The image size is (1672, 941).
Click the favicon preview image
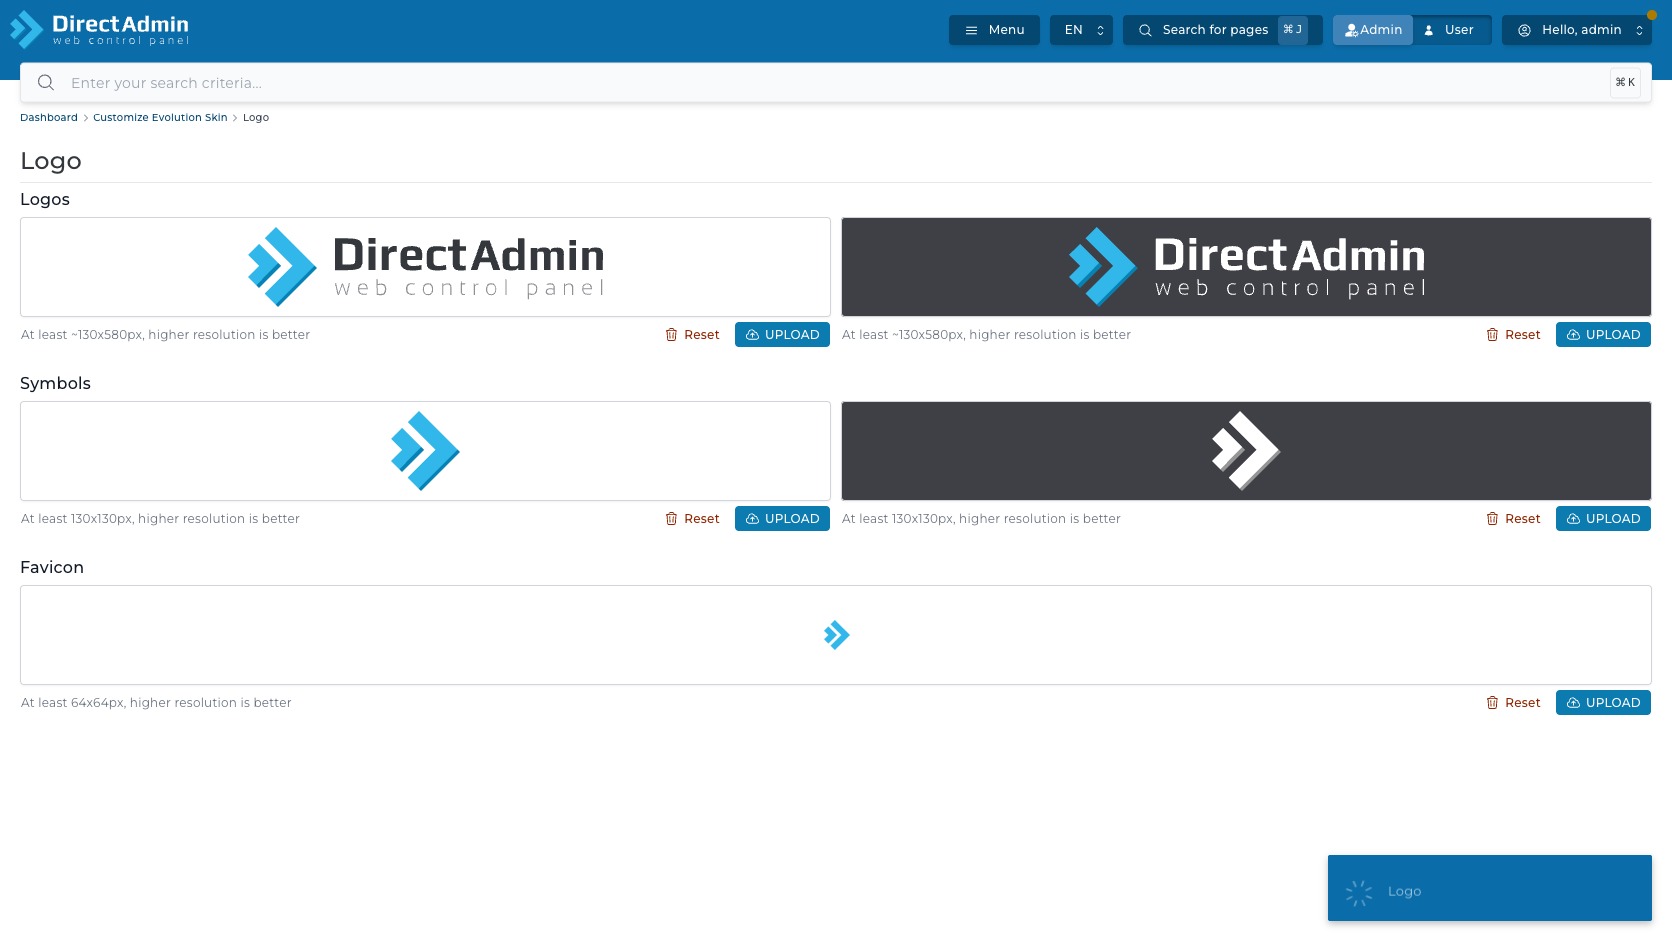coord(836,635)
